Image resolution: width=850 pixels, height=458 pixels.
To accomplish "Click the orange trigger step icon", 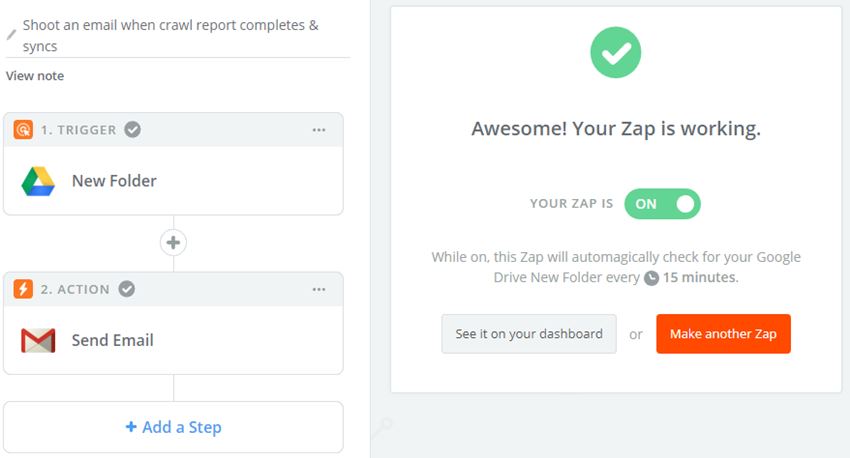I will 23,129.
